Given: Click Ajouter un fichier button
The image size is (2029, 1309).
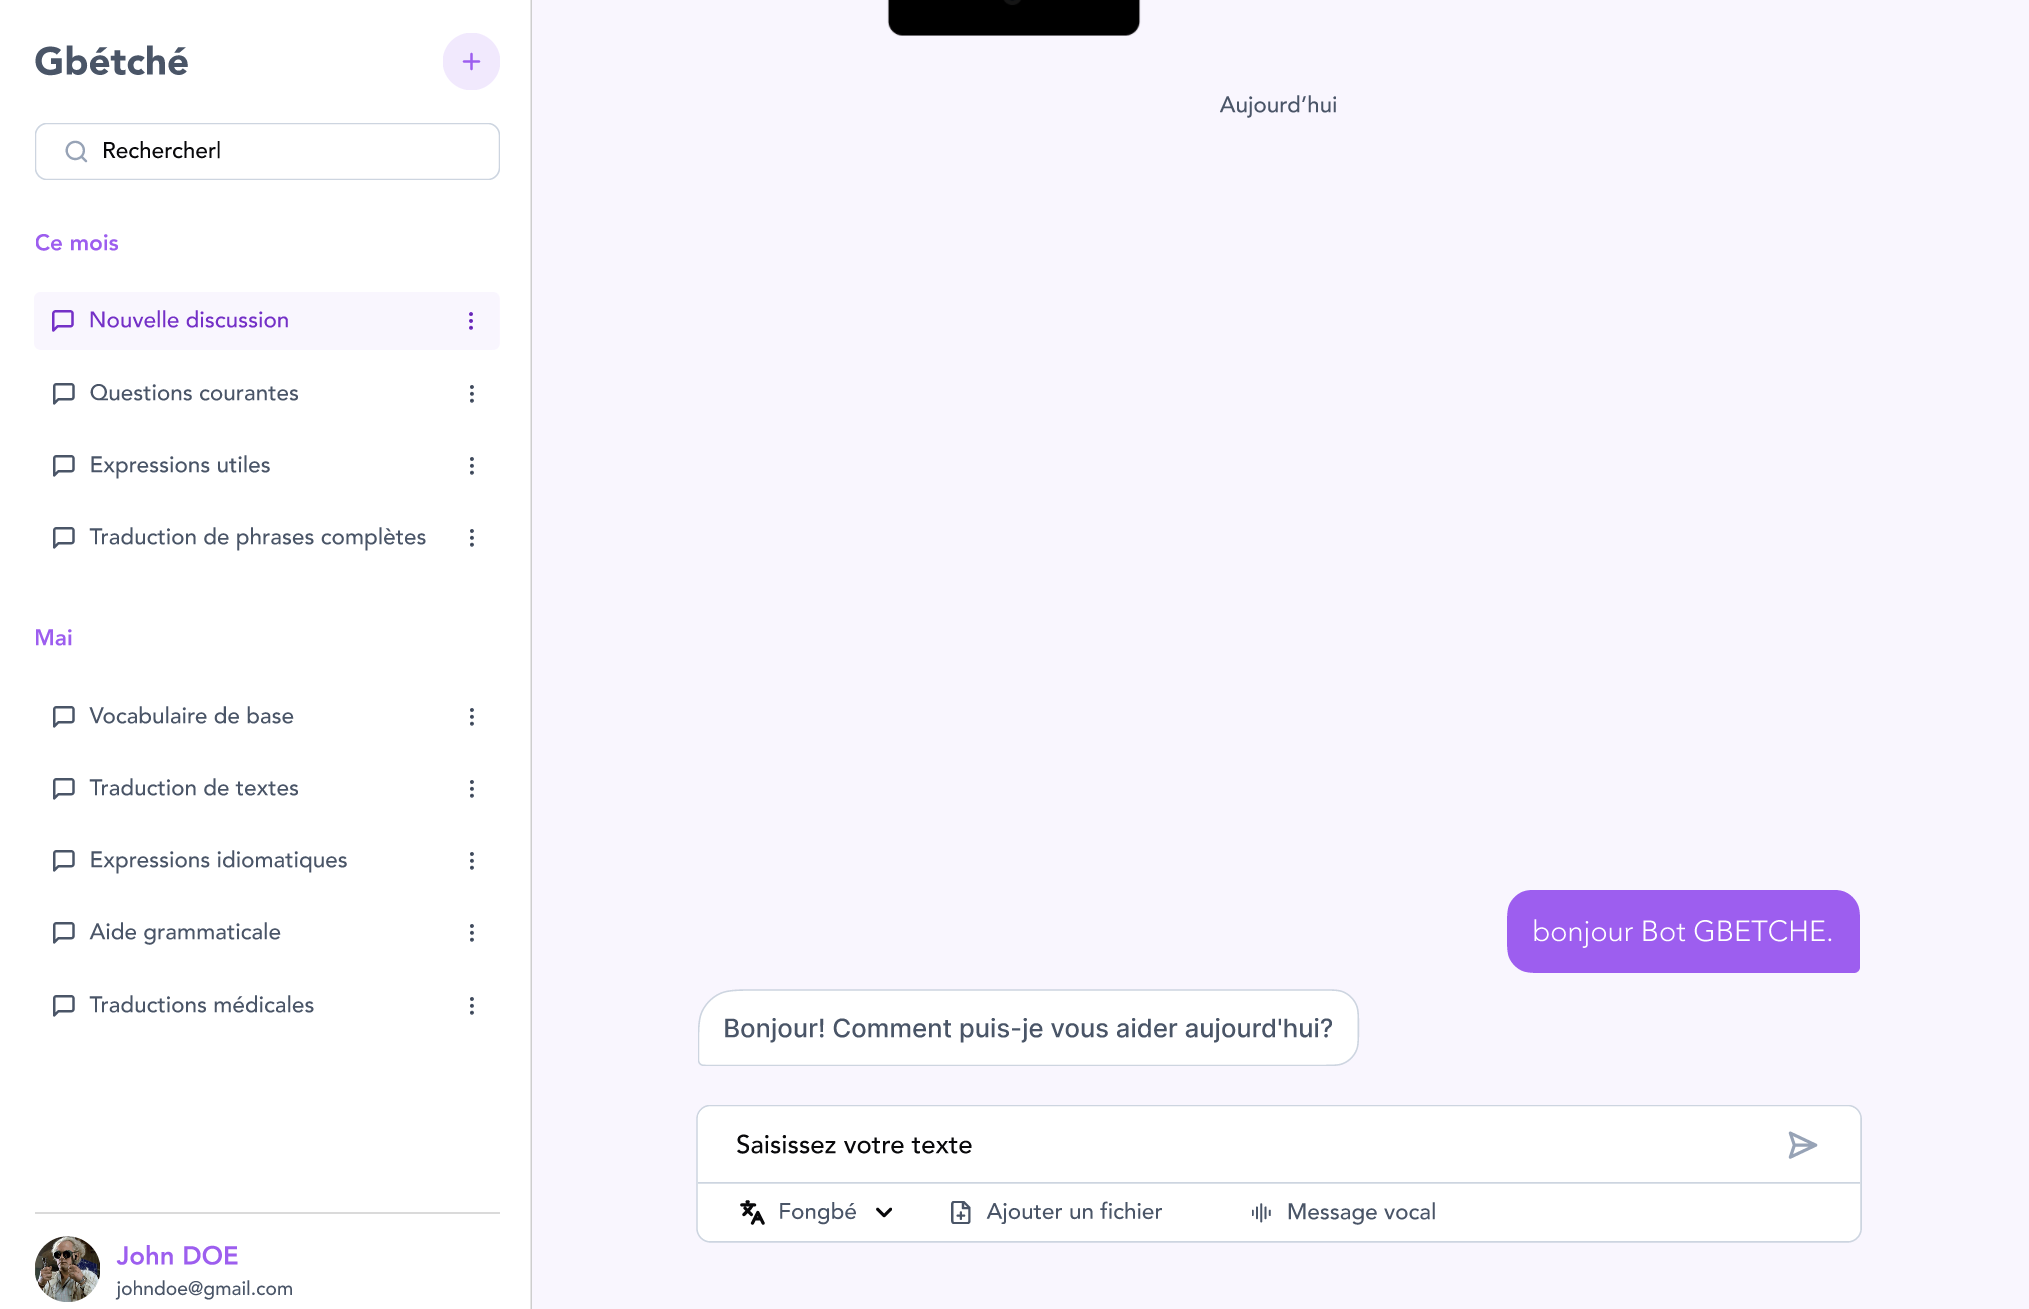Looking at the screenshot, I should point(1056,1212).
